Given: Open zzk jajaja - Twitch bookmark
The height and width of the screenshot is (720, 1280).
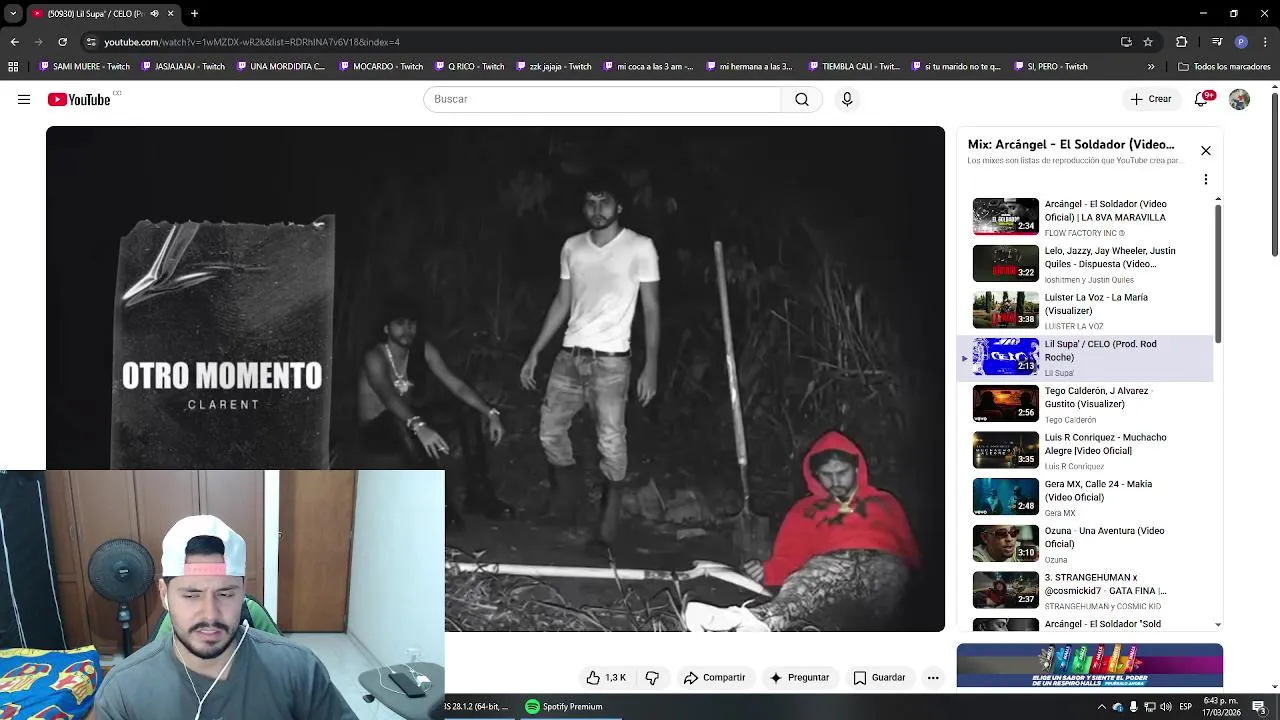Looking at the screenshot, I should coord(554,67).
